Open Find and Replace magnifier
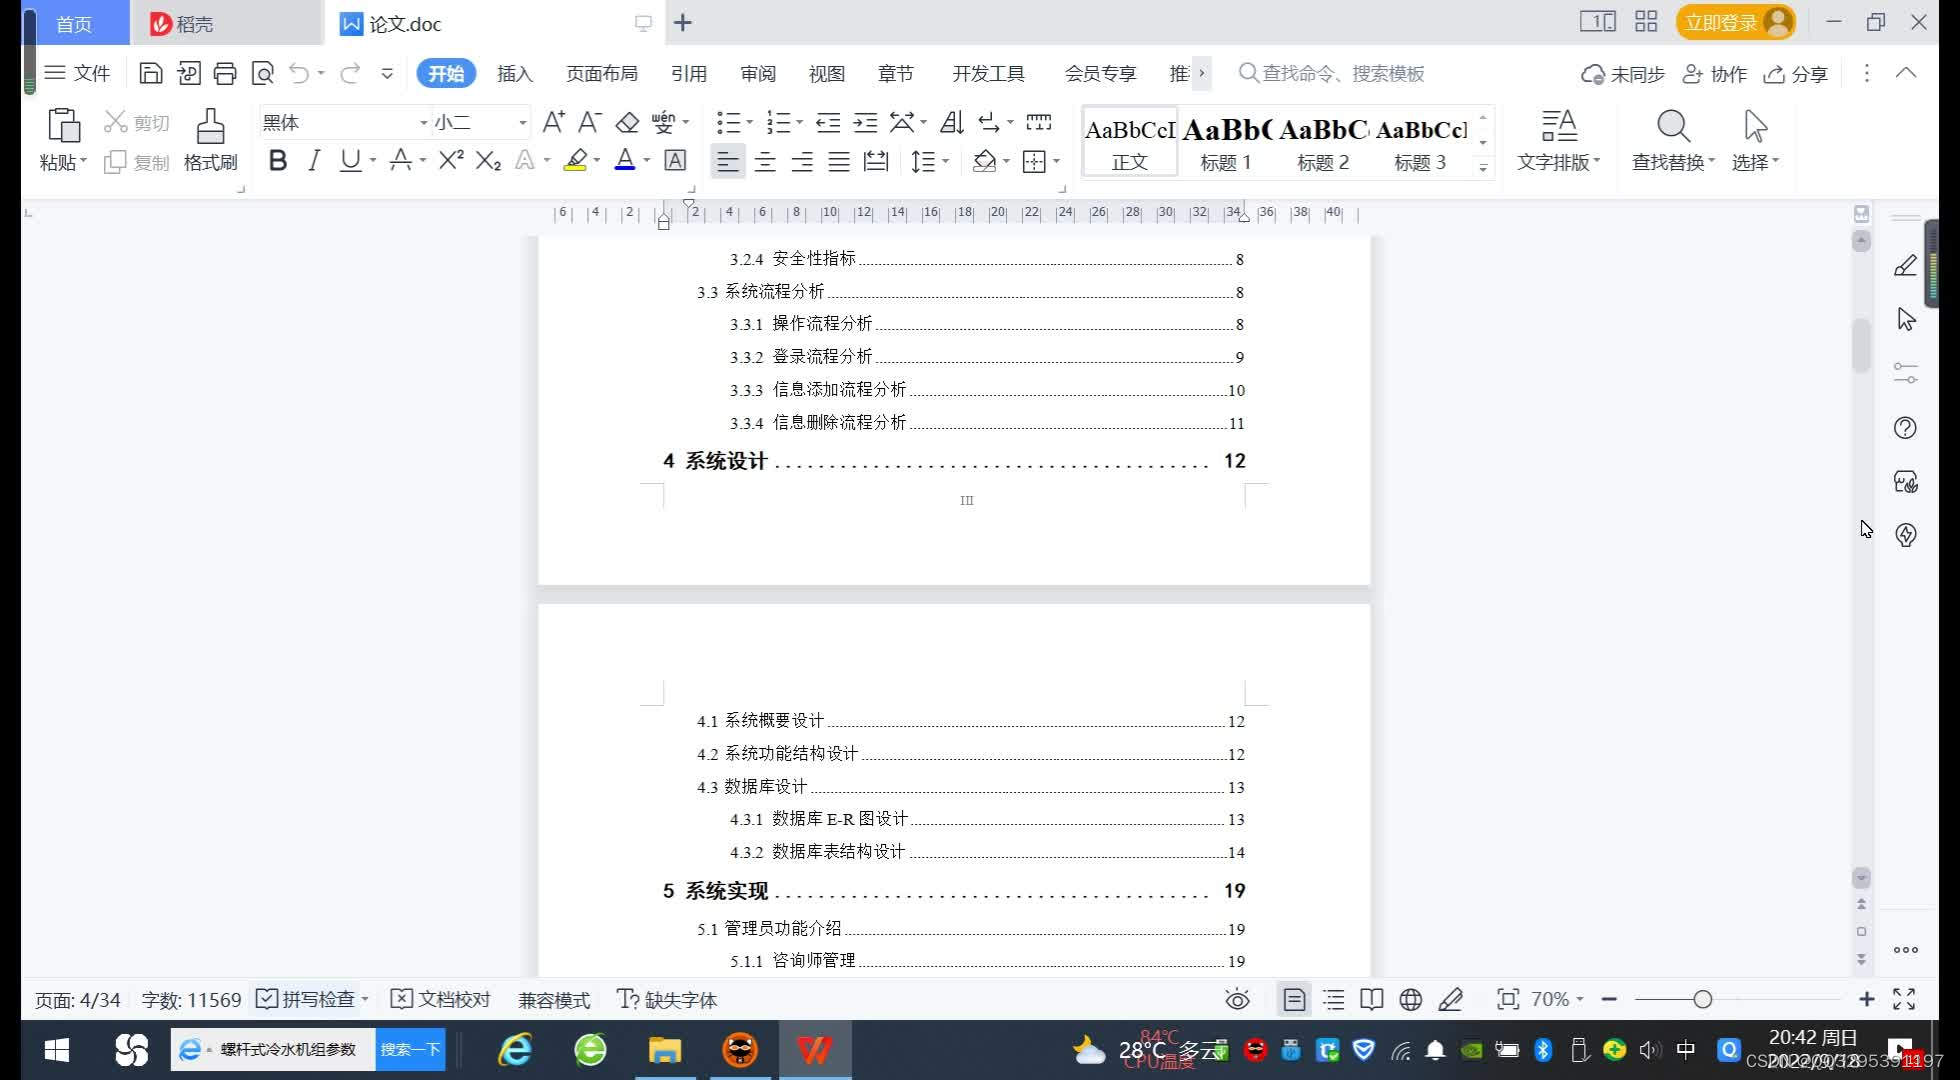The width and height of the screenshot is (1960, 1080). click(1673, 140)
